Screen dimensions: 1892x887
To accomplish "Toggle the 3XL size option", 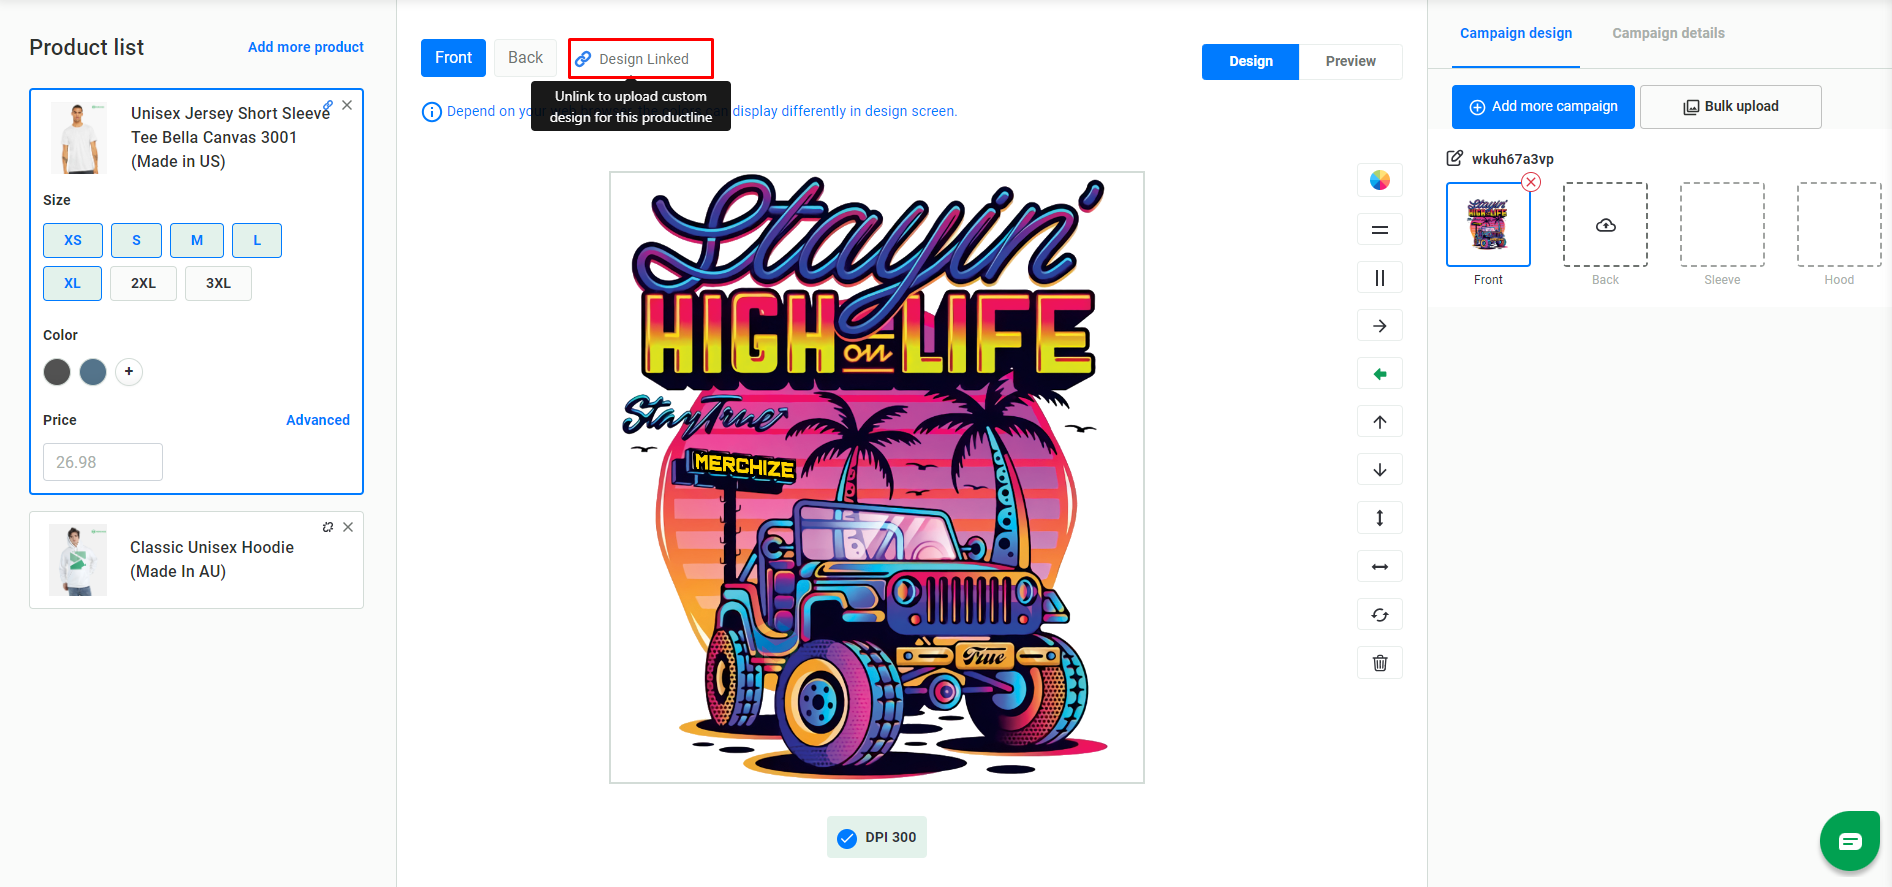I will click(218, 283).
